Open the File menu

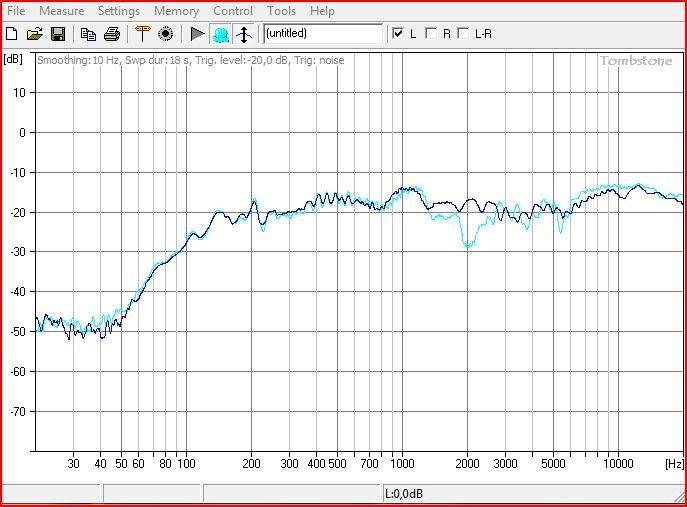pyautogui.click(x=16, y=11)
